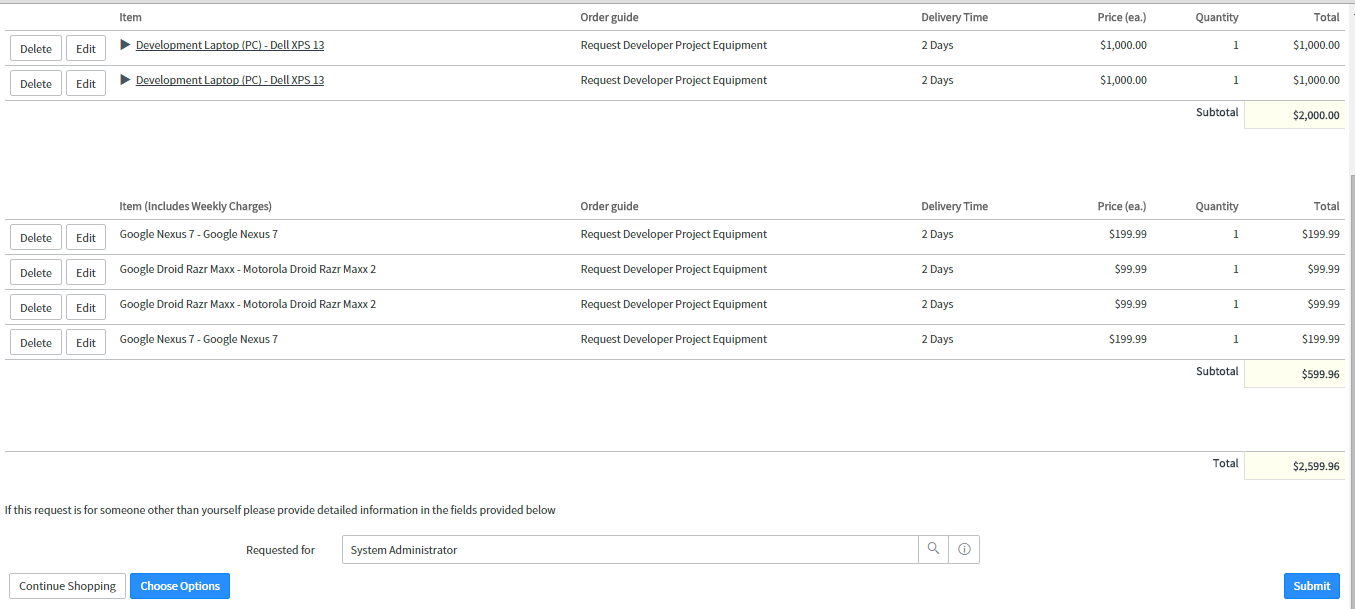This screenshot has width=1355, height=609.
Task: Select the $2,000.00 subtotal value
Action: 1315,116
